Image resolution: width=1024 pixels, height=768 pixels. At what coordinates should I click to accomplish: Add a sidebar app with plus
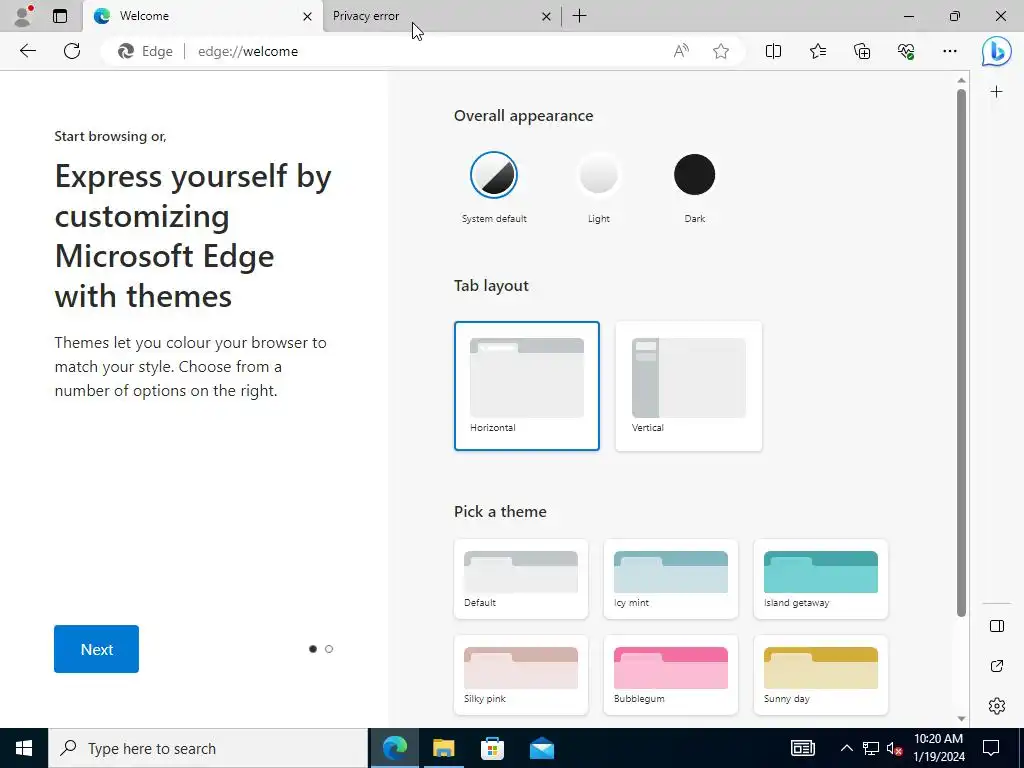(x=997, y=91)
